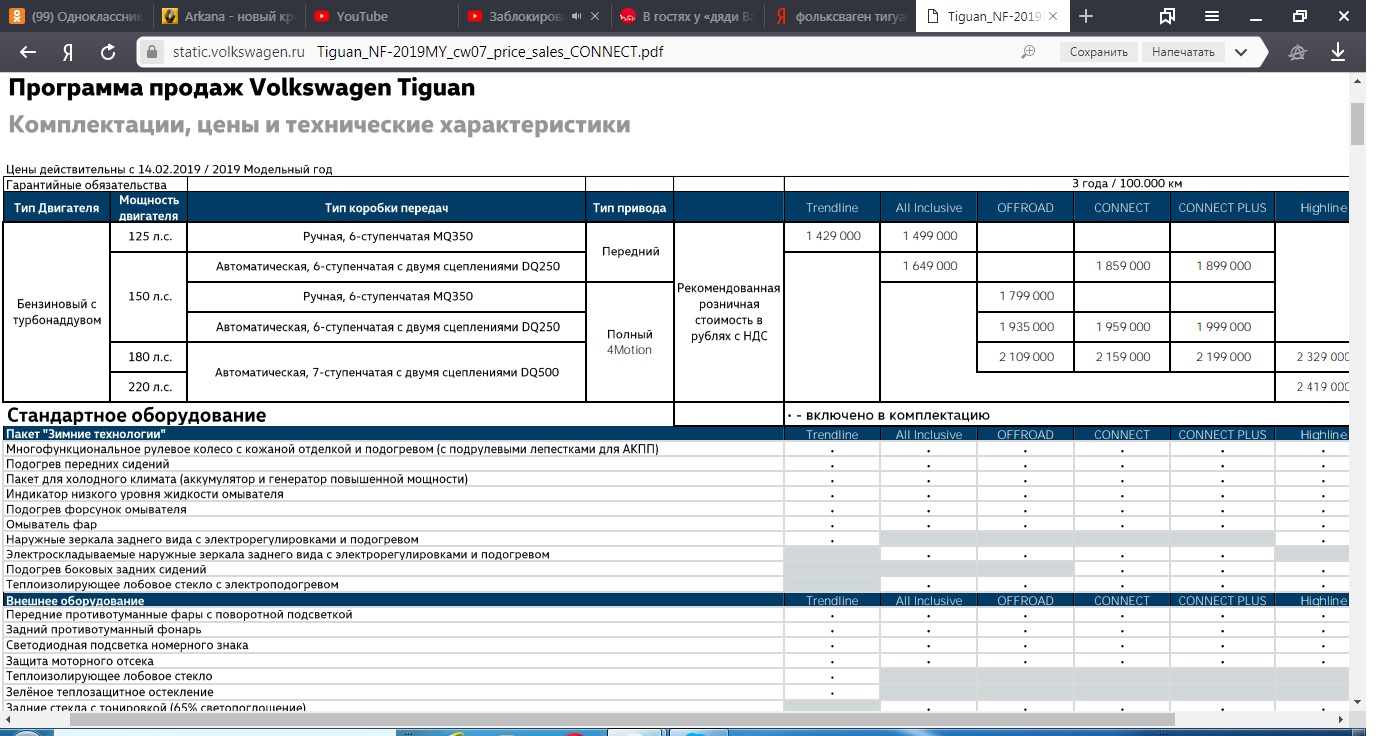Click the Передний drive type cell
The width and height of the screenshot is (1376, 736).
[630, 252]
